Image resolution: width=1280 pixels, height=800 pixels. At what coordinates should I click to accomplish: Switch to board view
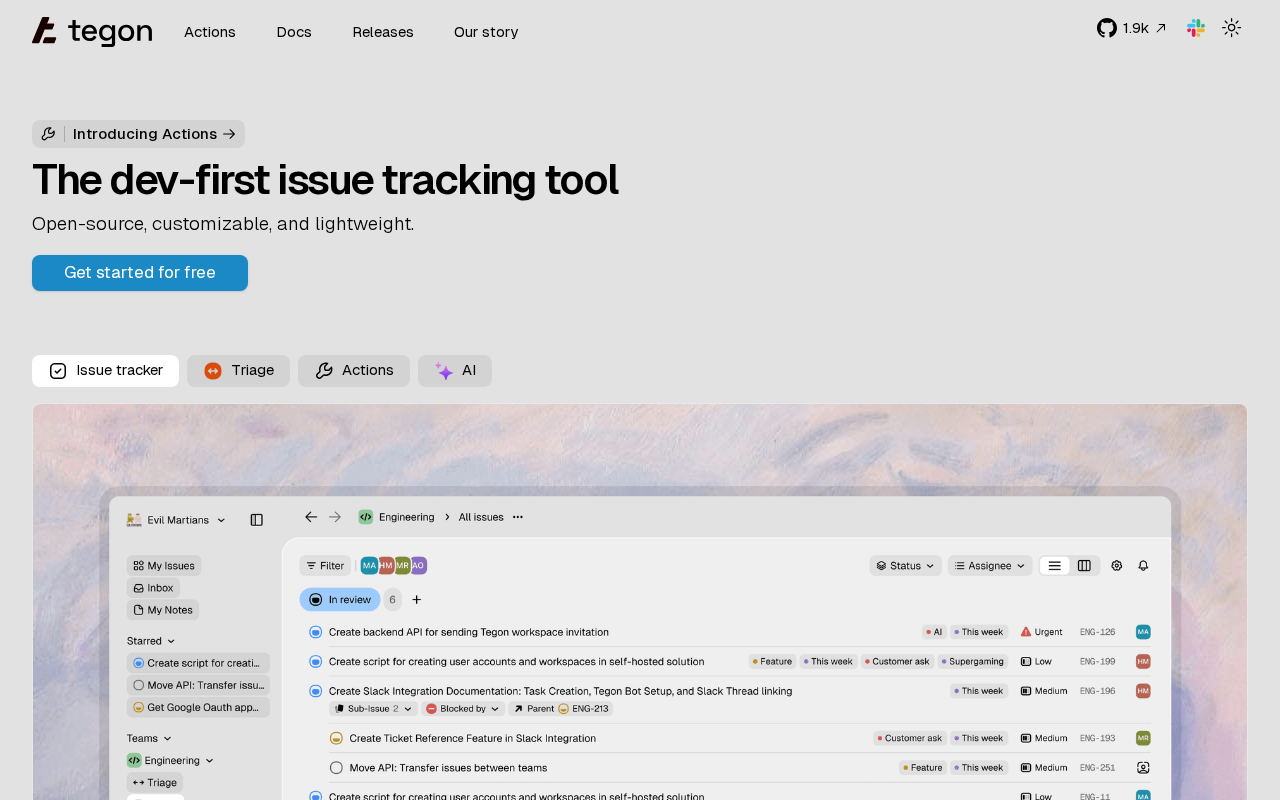point(1084,566)
